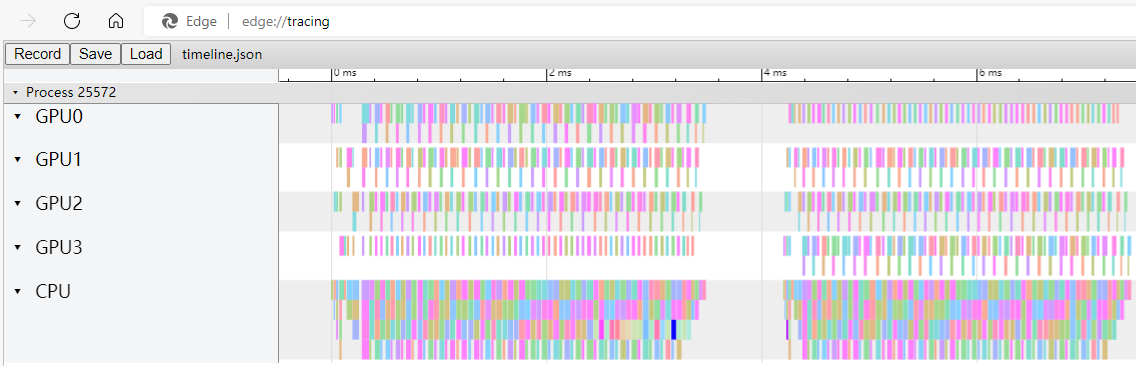Screen dimensions: 1136x366
Task: Select the GPU2 track label
Action: (x=59, y=204)
